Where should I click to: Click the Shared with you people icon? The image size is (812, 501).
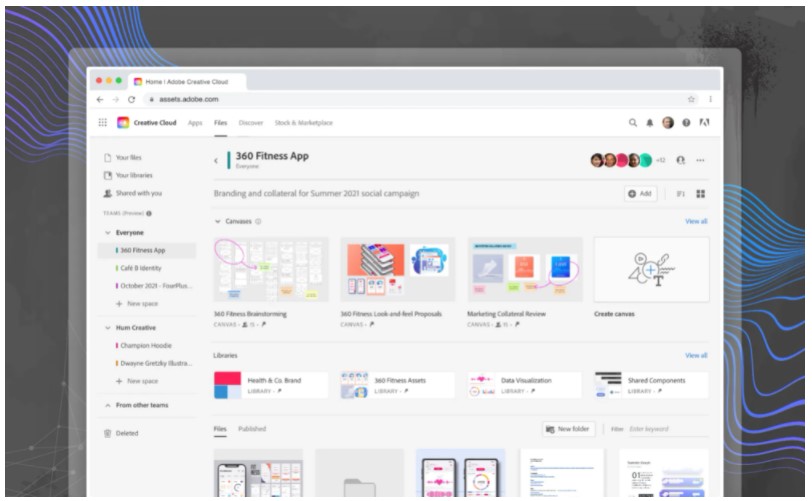pos(107,193)
